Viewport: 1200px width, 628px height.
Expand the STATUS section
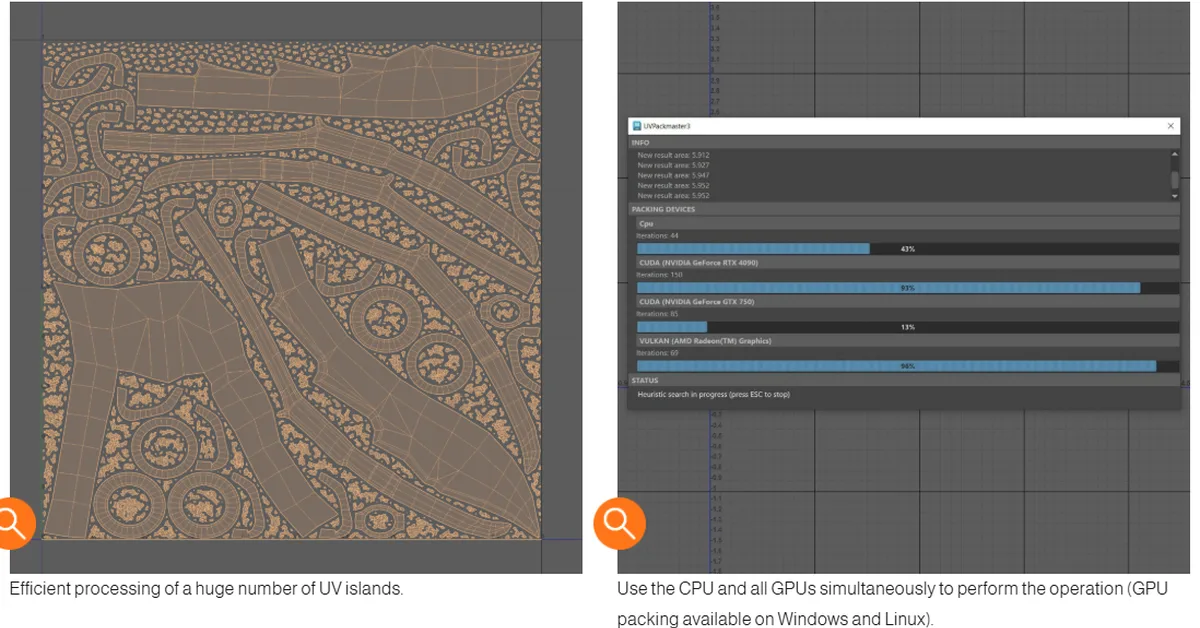click(645, 380)
